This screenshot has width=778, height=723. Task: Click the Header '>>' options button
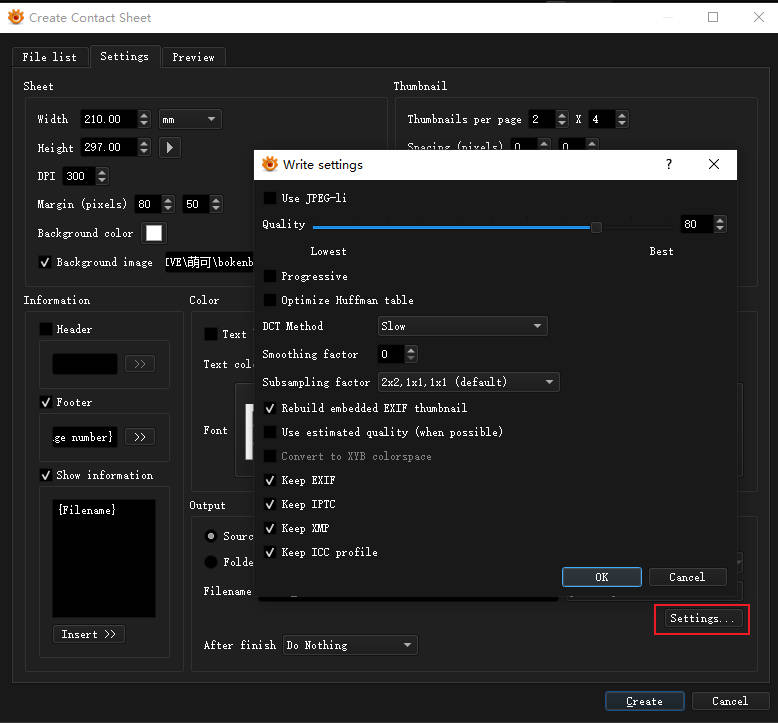tap(139, 364)
